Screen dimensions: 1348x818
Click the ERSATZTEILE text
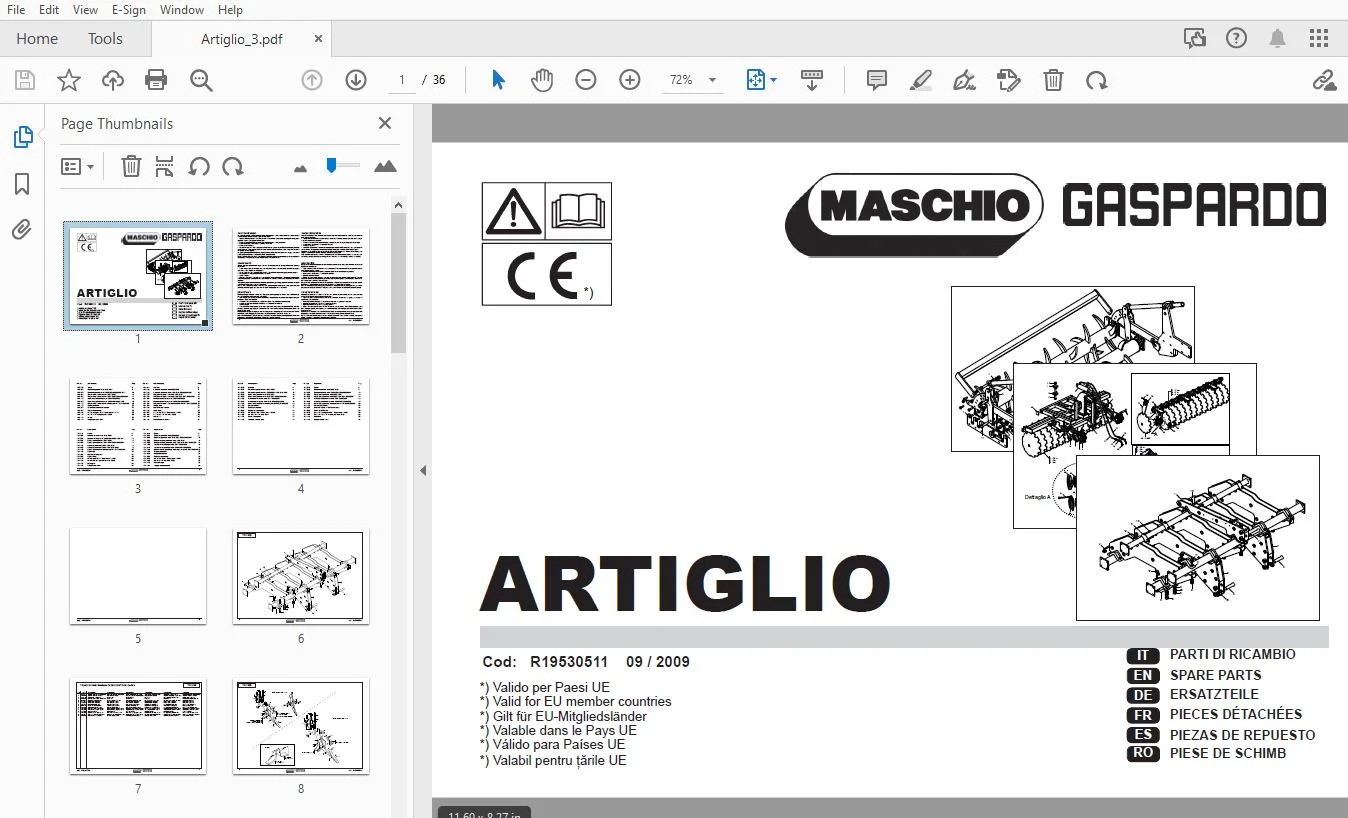(1214, 694)
